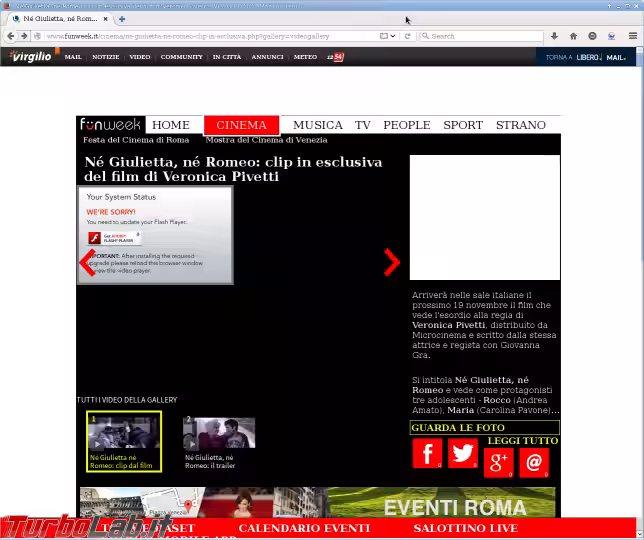This screenshot has width=644, height=540.
Task: Click GUARDA LE FOTO link
Action: [x=457, y=428]
